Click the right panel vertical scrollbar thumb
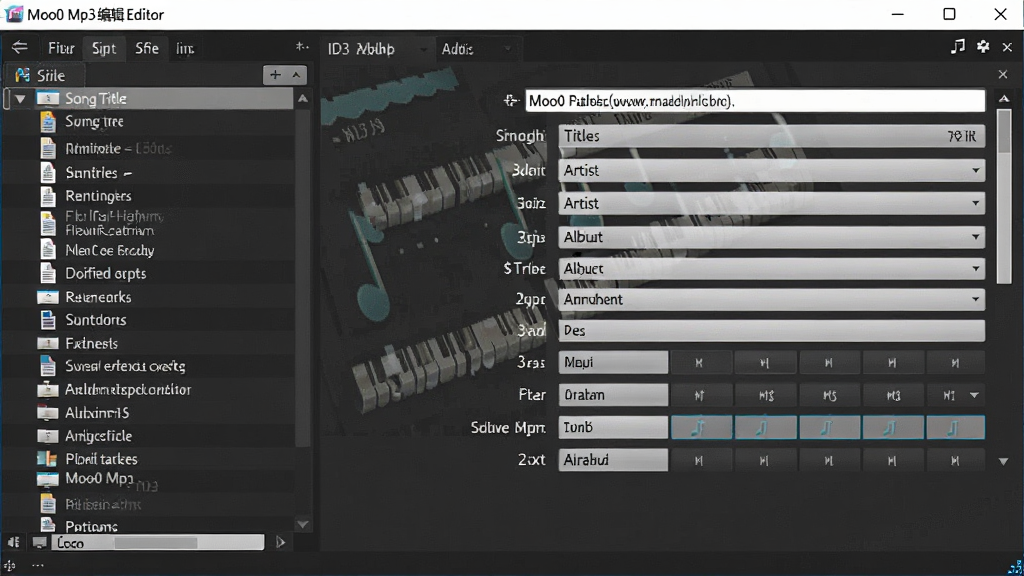 click(x=1004, y=196)
